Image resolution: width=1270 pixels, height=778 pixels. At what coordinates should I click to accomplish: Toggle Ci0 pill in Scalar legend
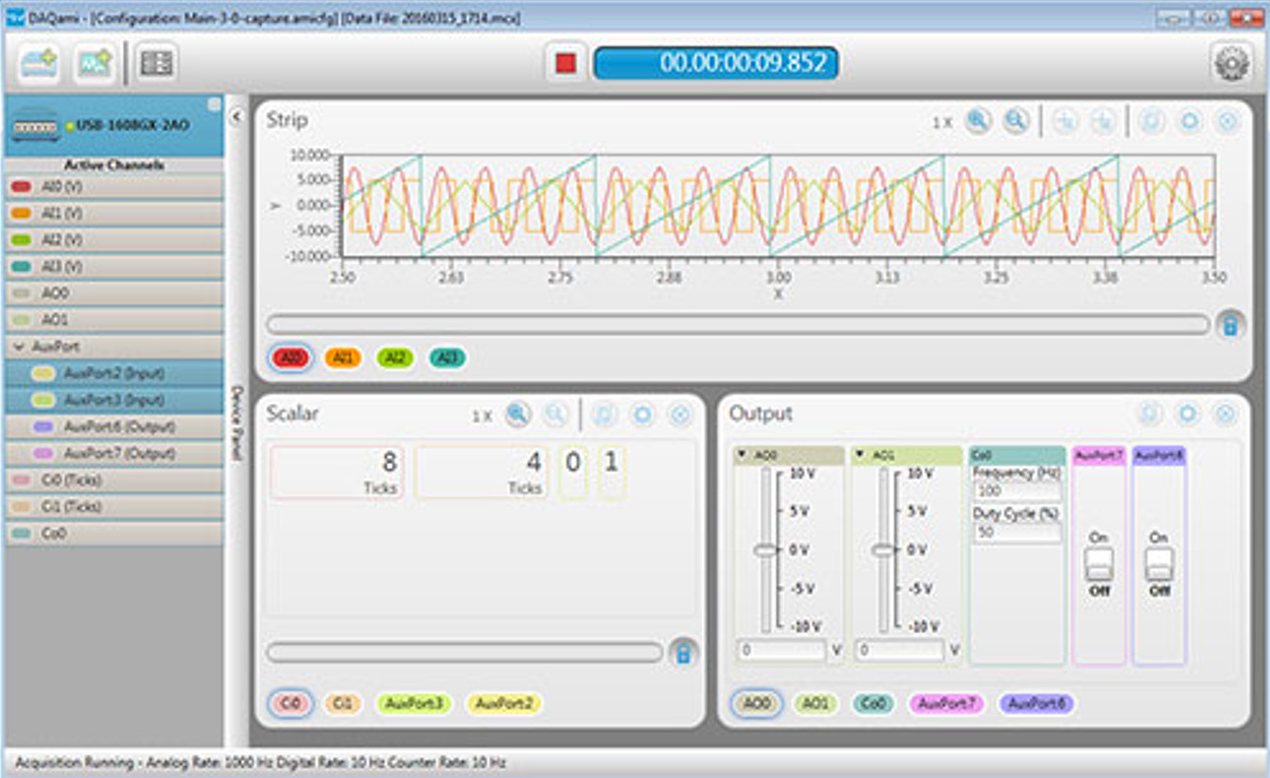[x=290, y=704]
